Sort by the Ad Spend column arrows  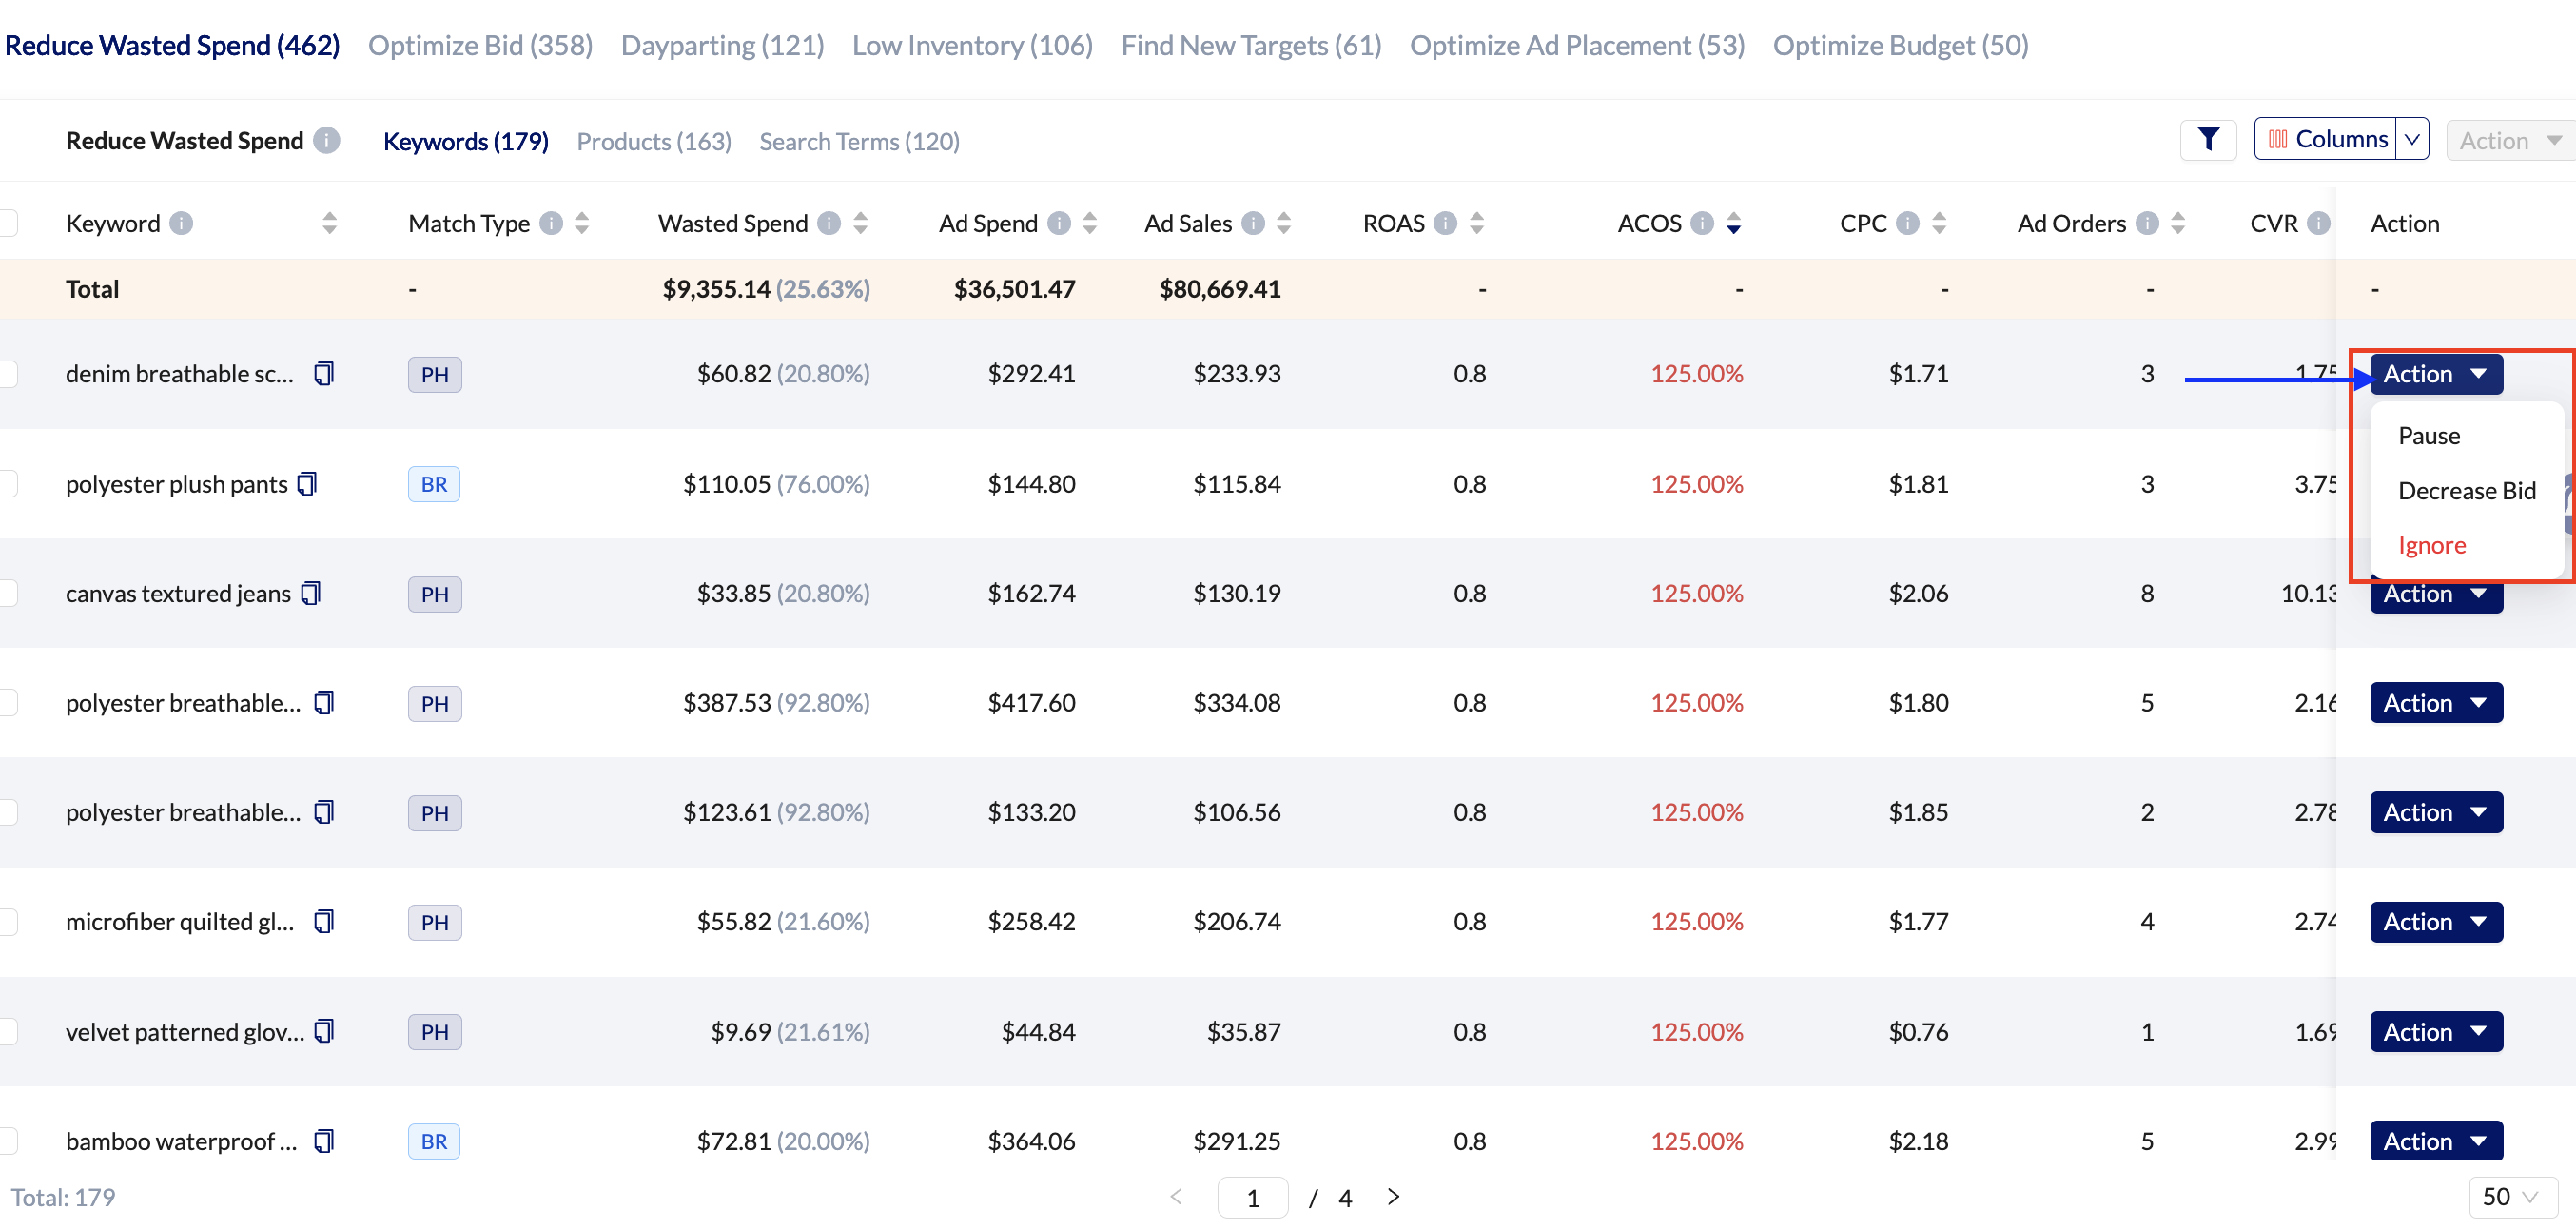pos(1089,223)
